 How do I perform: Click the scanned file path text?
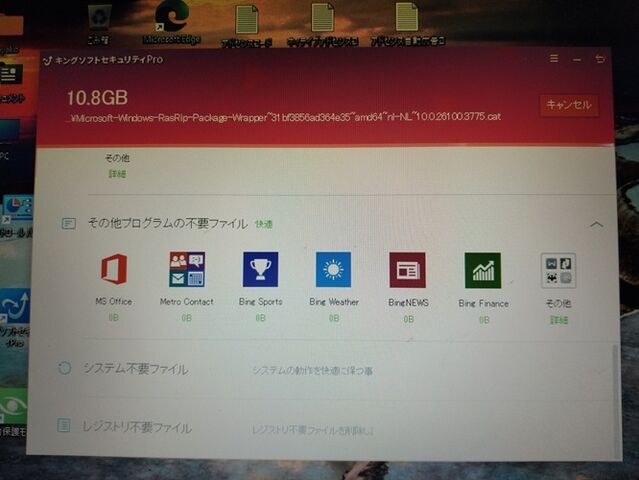tap(284, 117)
